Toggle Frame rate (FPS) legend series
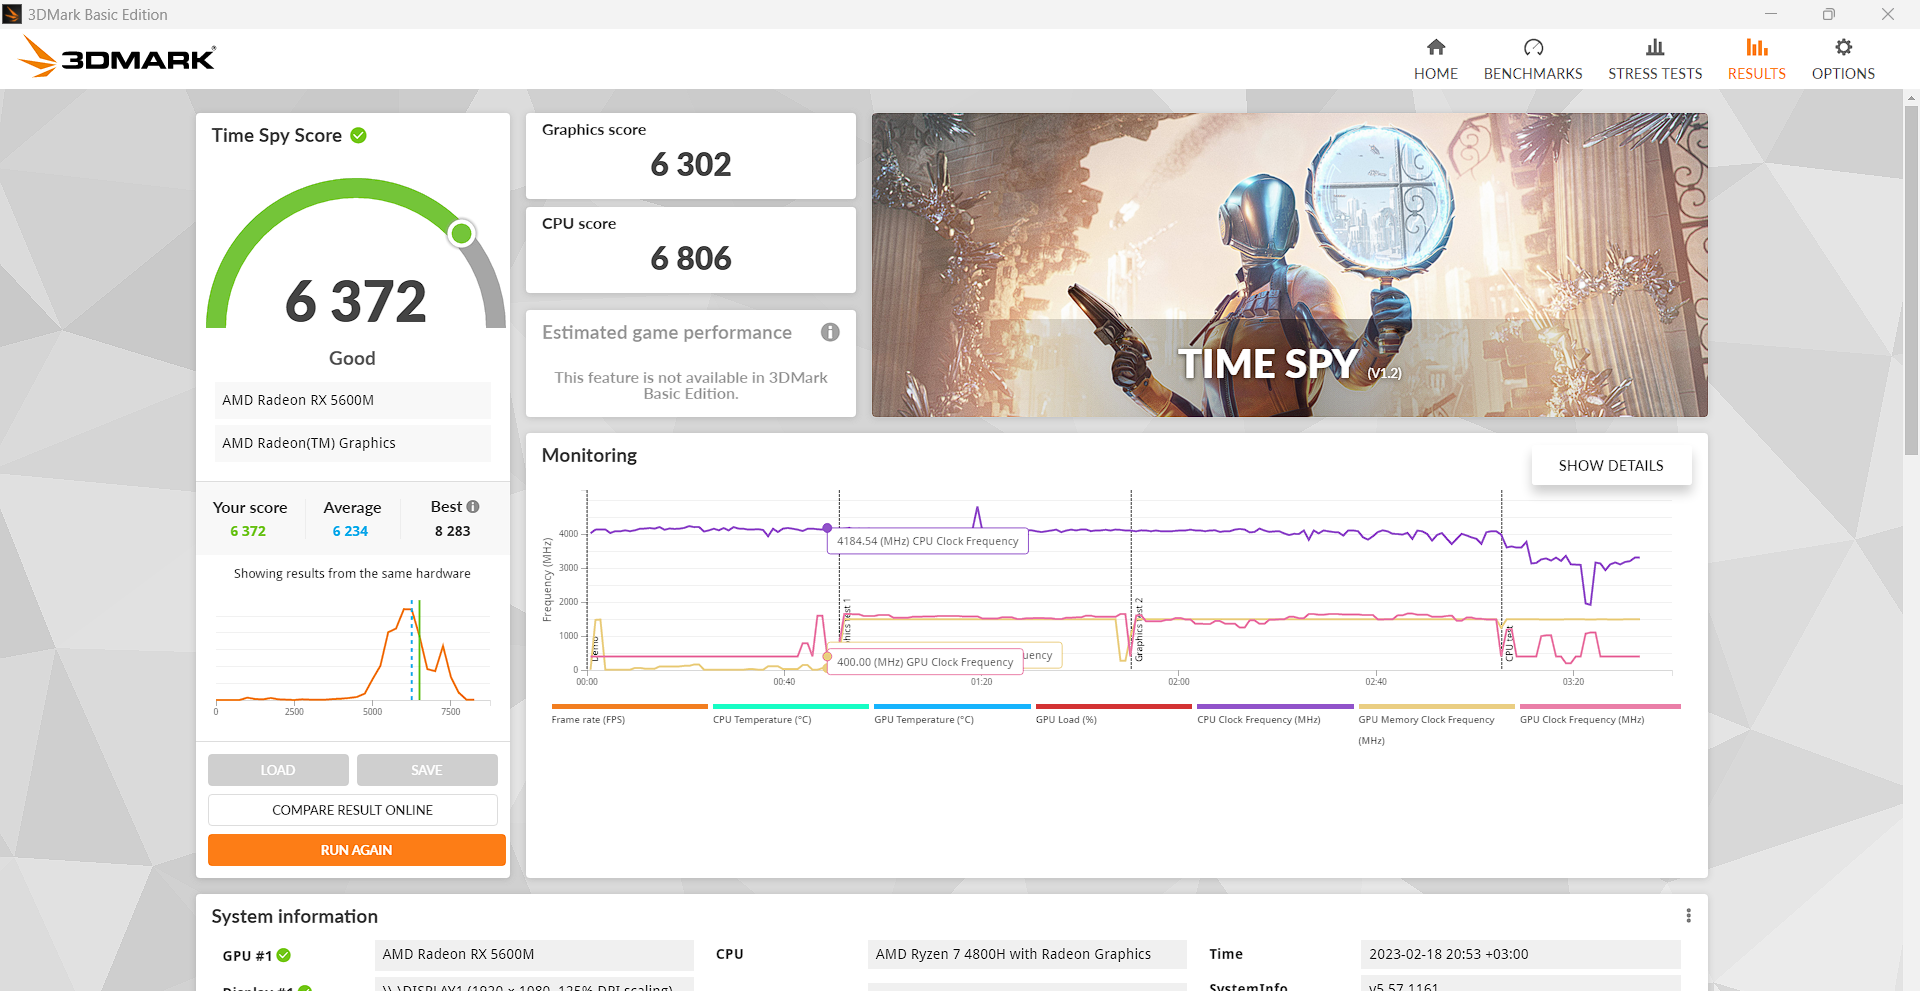Screen dimensions: 1920x991 [629, 714]
